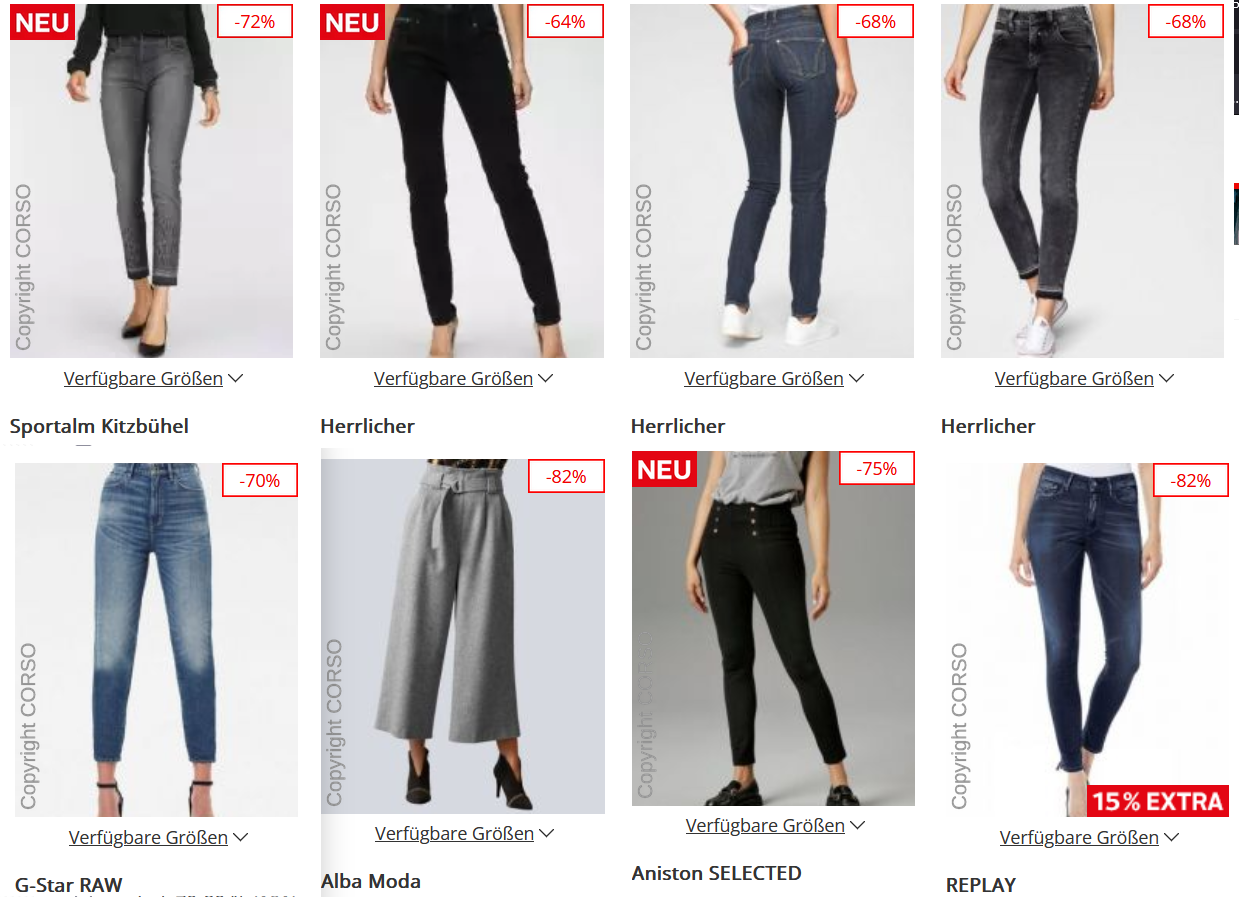Open the acid-wash black Herrlicher jeans image
The image size is (1239, 897).
[1082, 181]
